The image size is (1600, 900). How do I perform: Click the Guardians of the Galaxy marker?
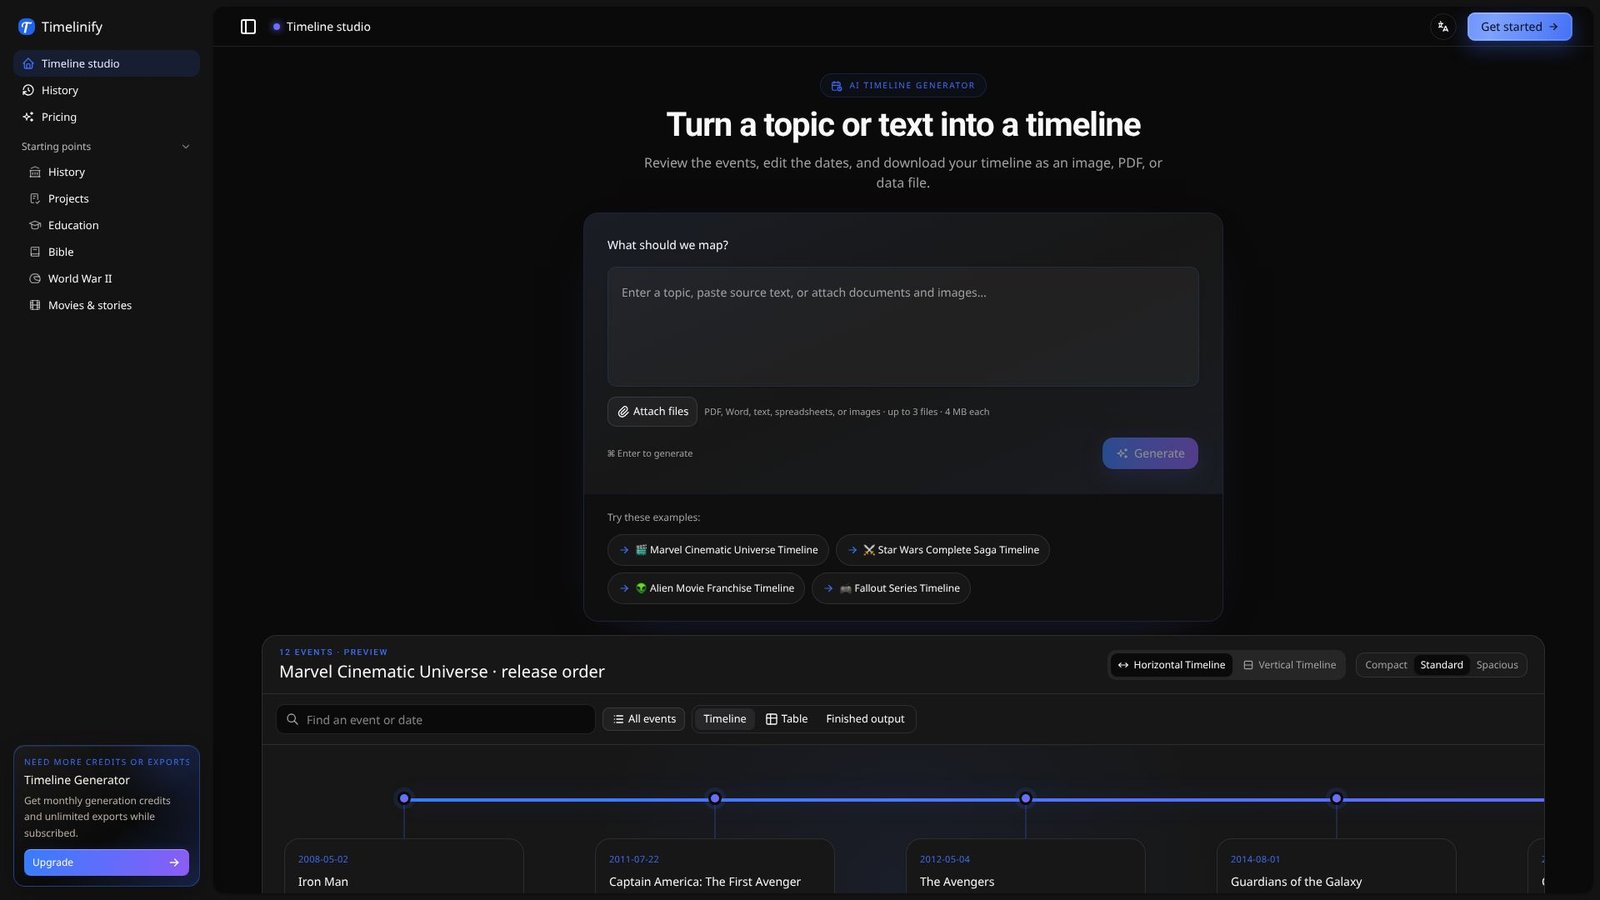pos(1336,798)
